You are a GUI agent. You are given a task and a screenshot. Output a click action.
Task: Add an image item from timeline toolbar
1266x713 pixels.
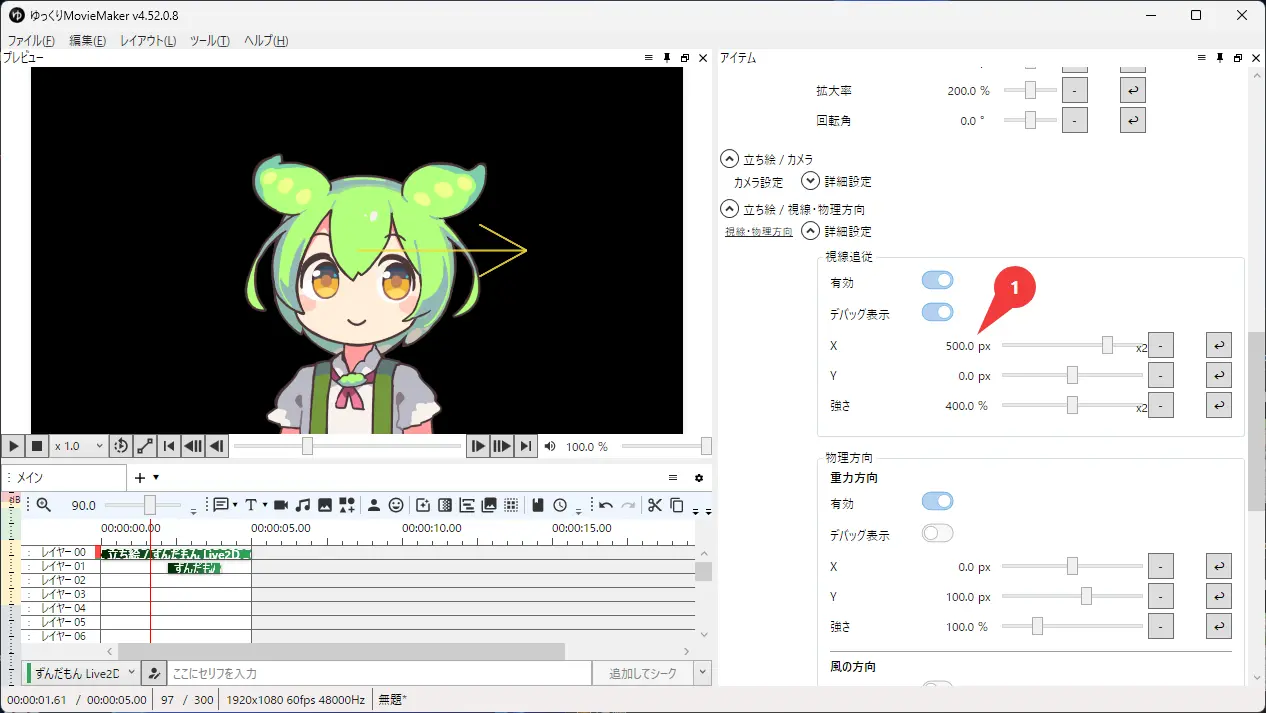(x=325, y=505)
